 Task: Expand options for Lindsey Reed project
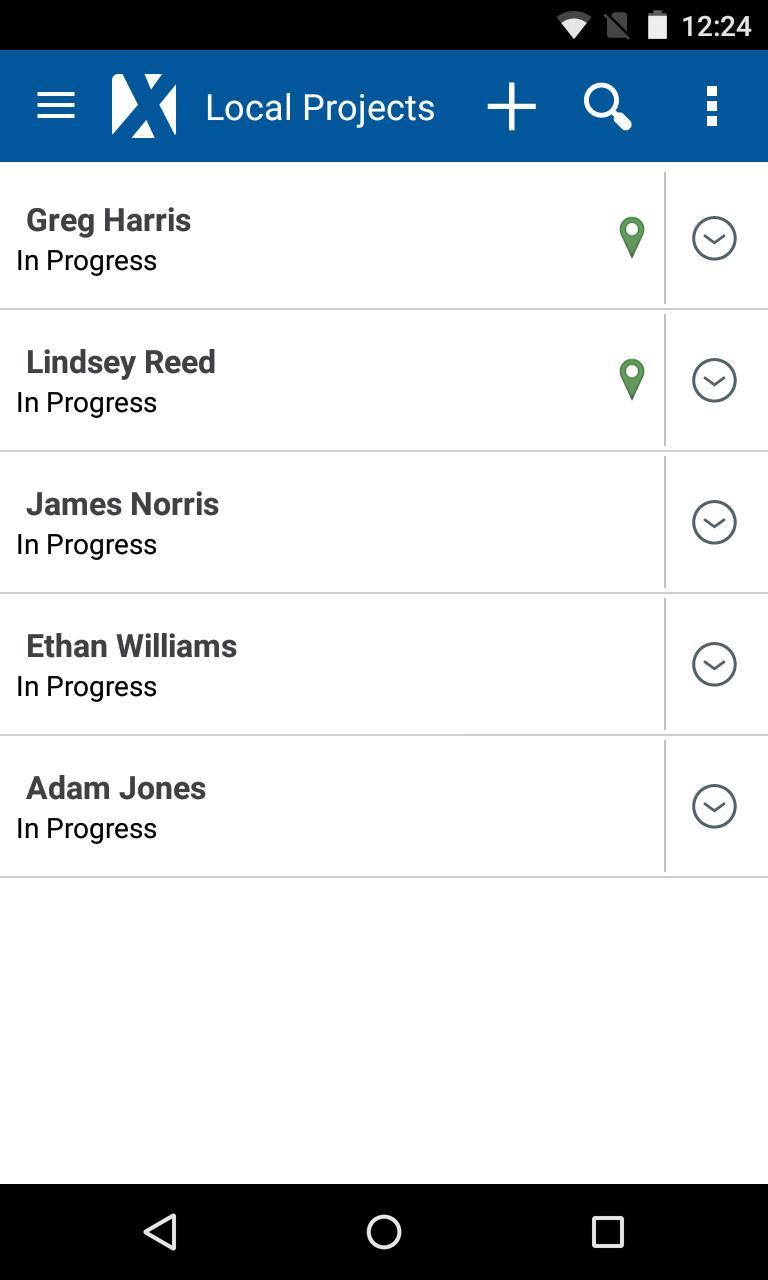[714, 380]
